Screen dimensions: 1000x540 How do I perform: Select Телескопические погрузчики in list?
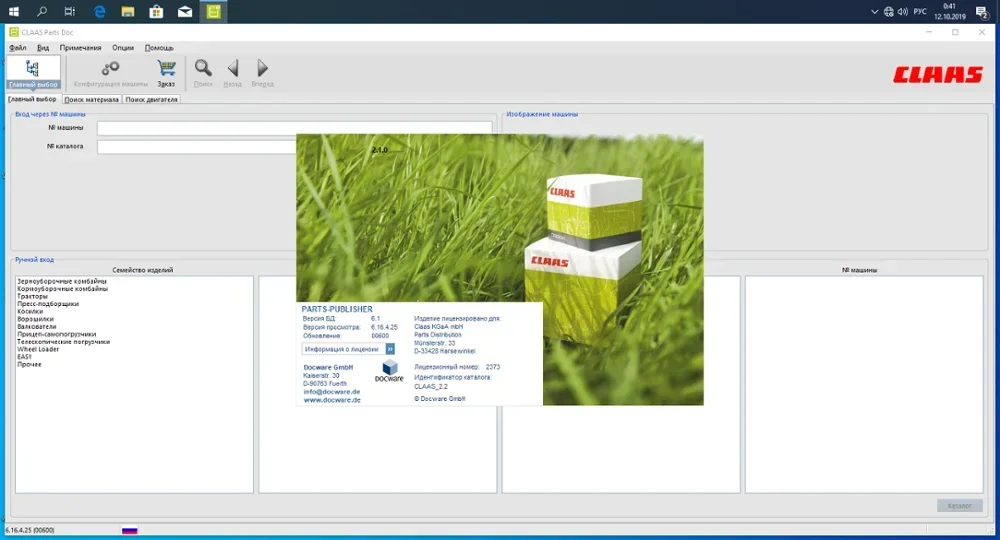63,342
